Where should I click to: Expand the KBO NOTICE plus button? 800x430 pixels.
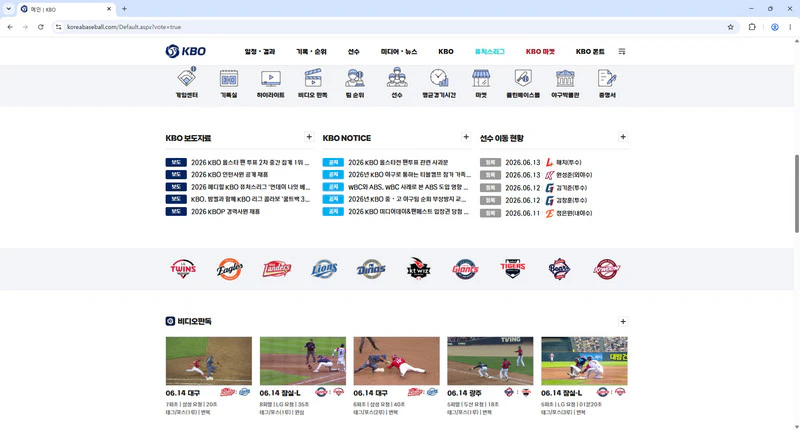466,137
